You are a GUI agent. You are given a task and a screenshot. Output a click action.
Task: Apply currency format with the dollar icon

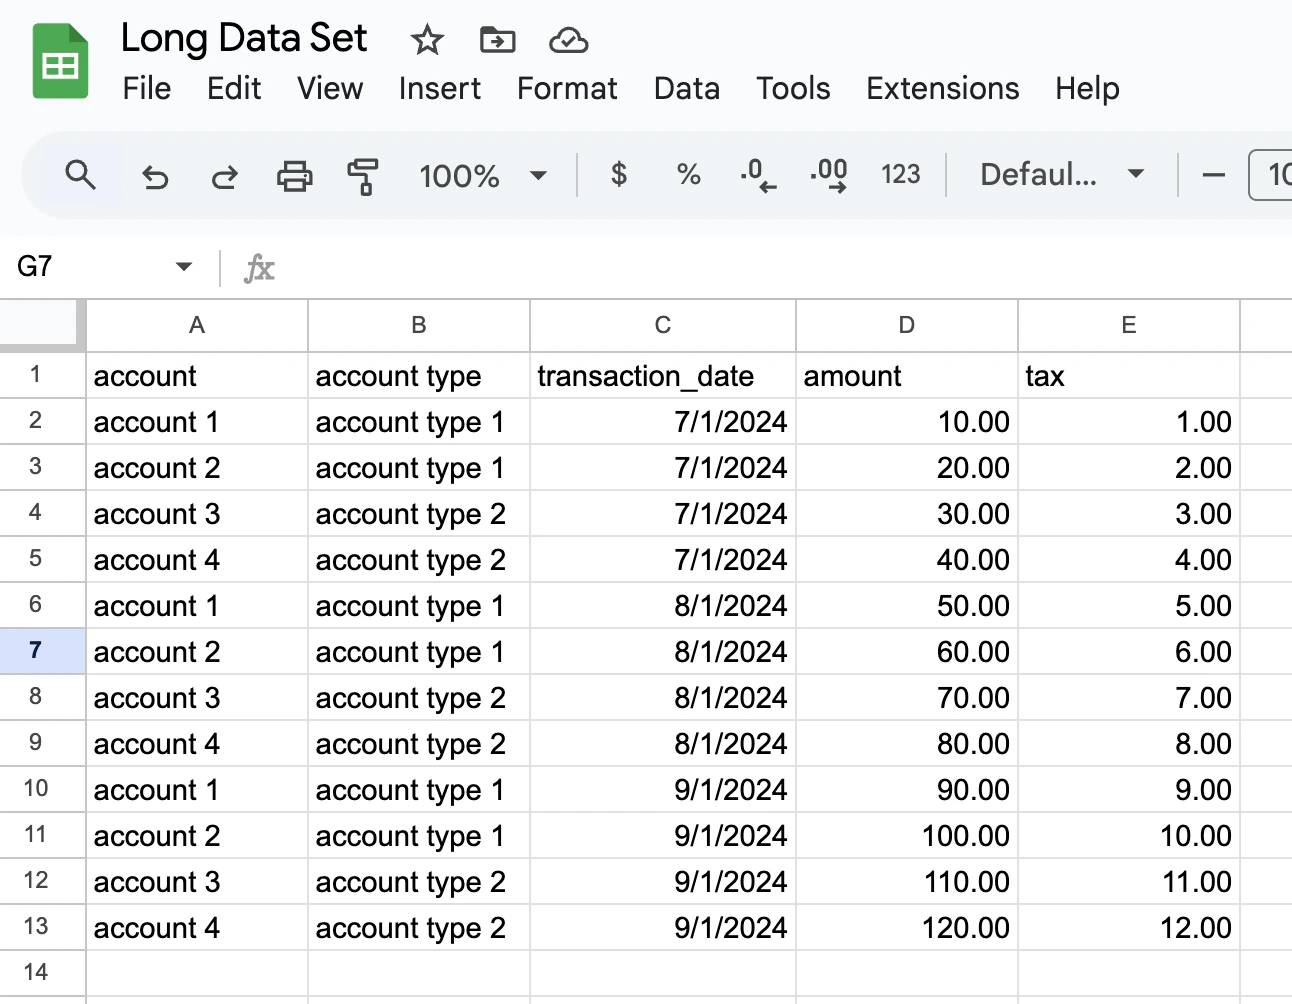click(x=618, y=175)
